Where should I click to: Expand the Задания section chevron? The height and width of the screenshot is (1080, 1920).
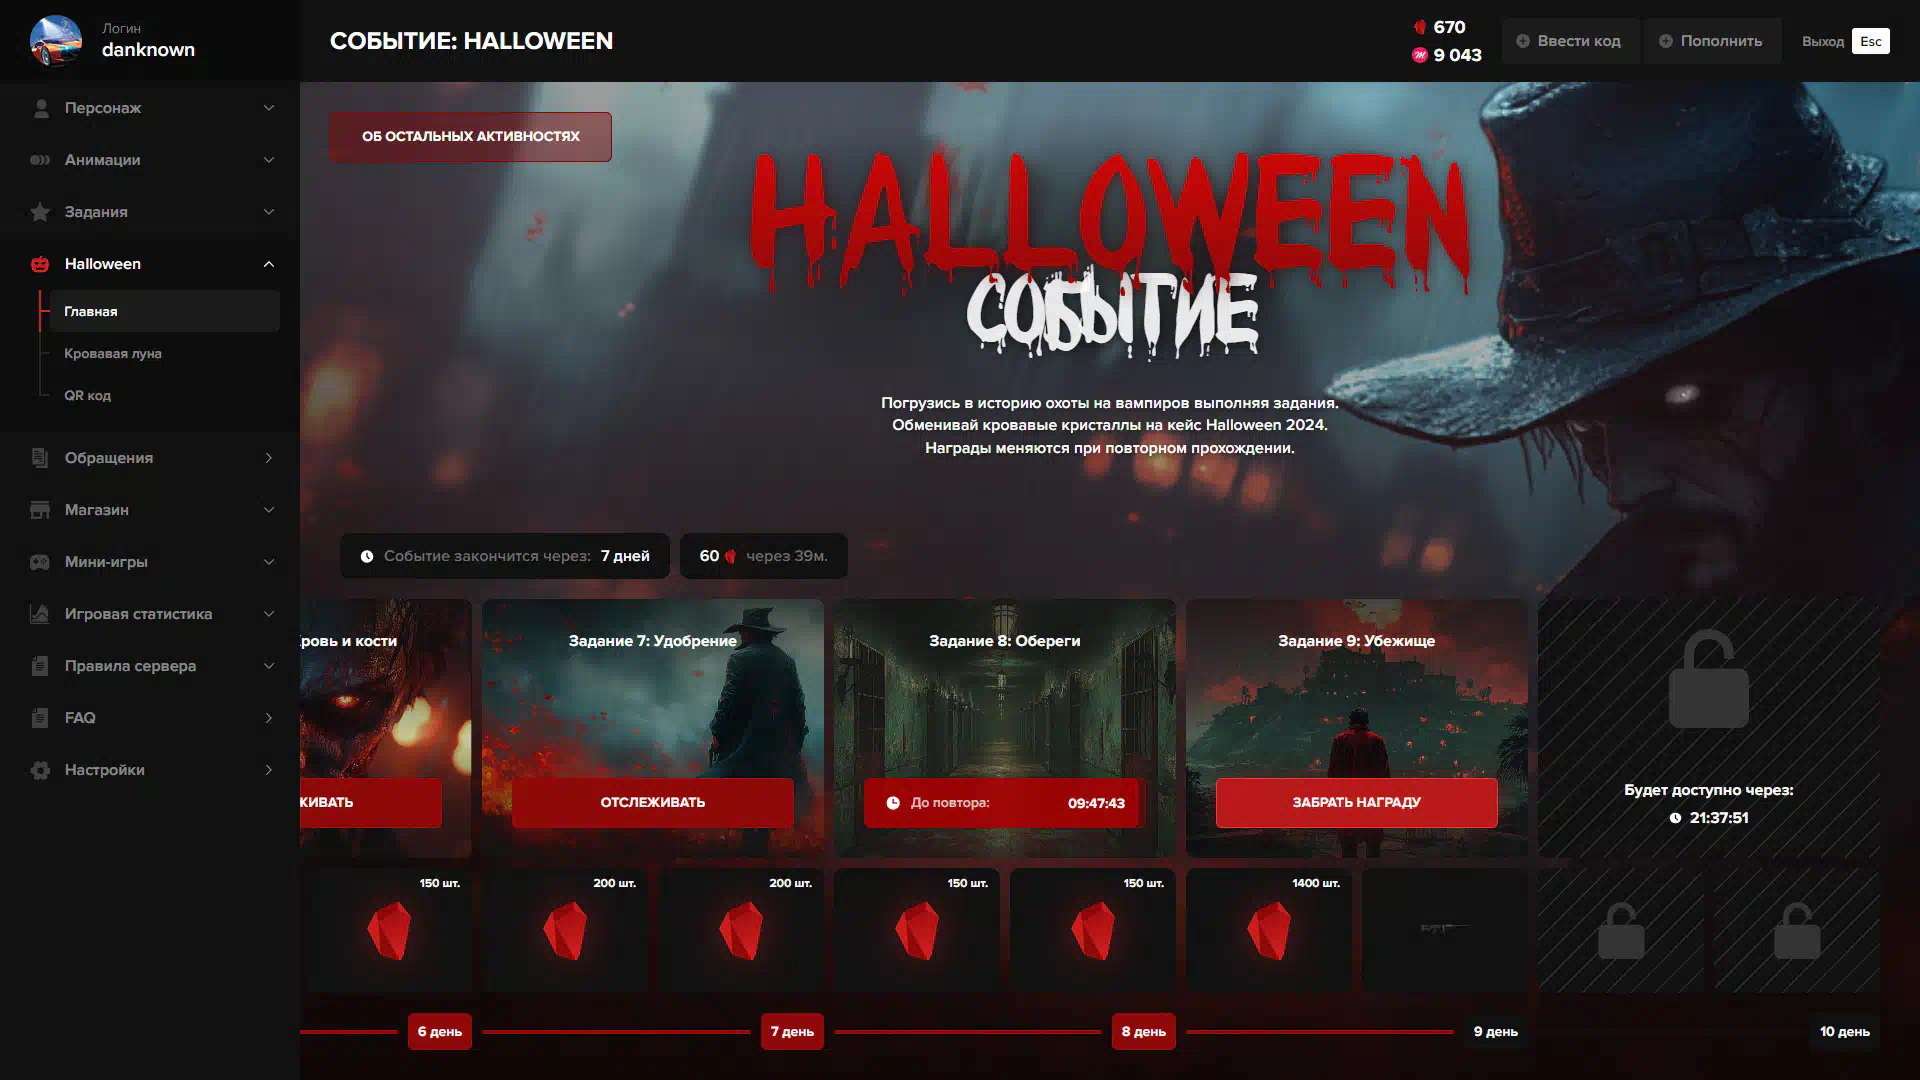[268, 212]
